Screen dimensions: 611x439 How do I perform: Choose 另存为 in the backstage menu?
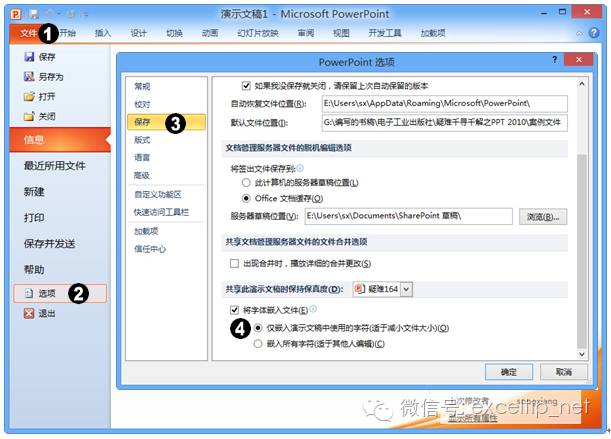(44, 77)
